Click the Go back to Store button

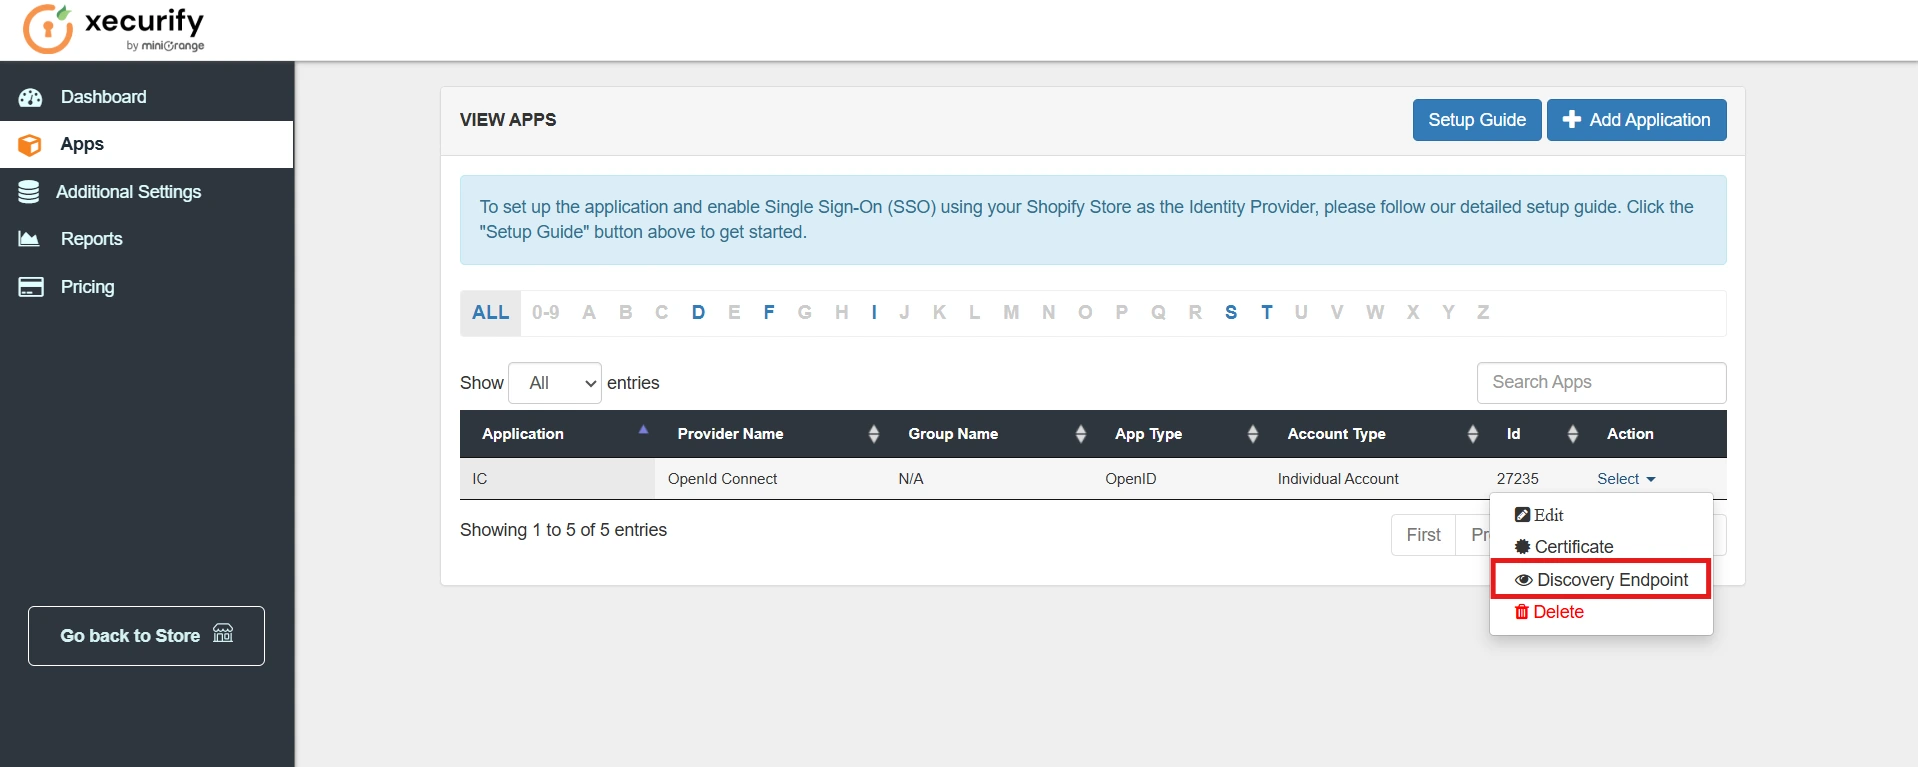(146, 636)
